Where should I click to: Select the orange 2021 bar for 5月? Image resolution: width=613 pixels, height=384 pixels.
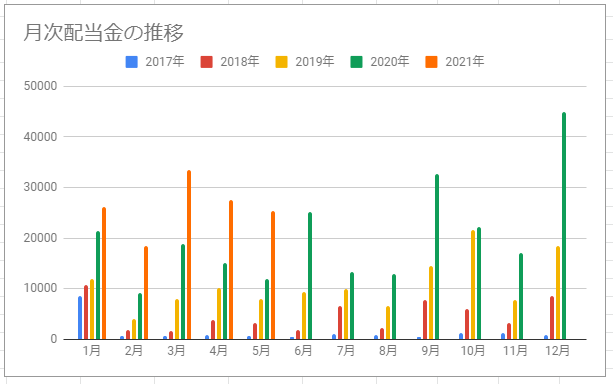pos(273,275)
